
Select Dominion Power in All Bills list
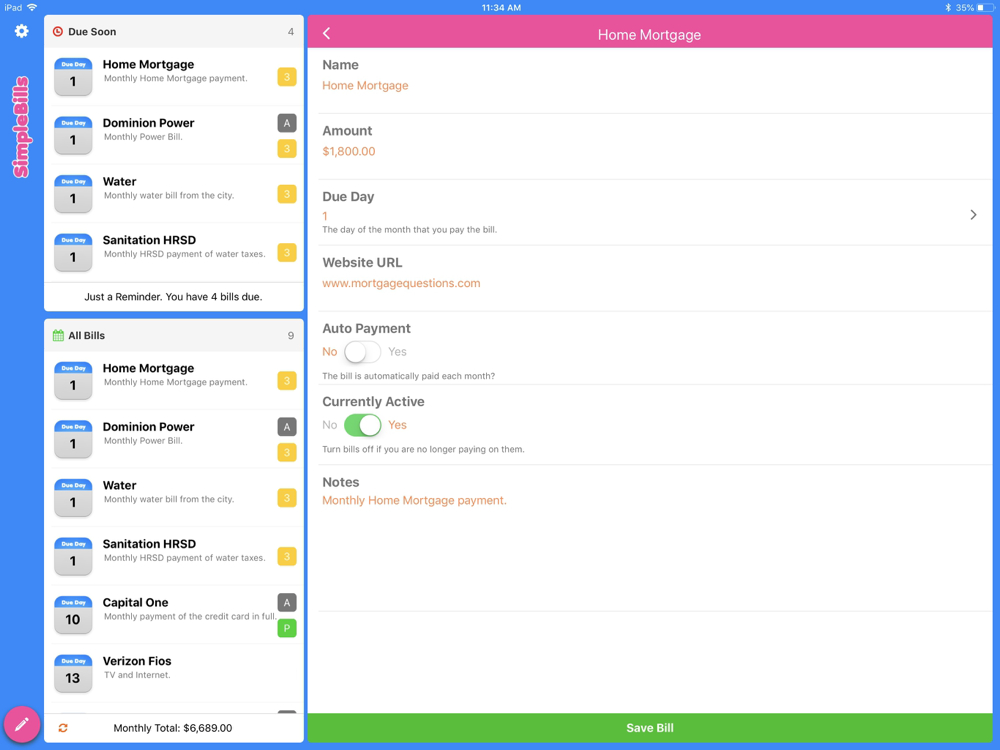tap(174, 439)
